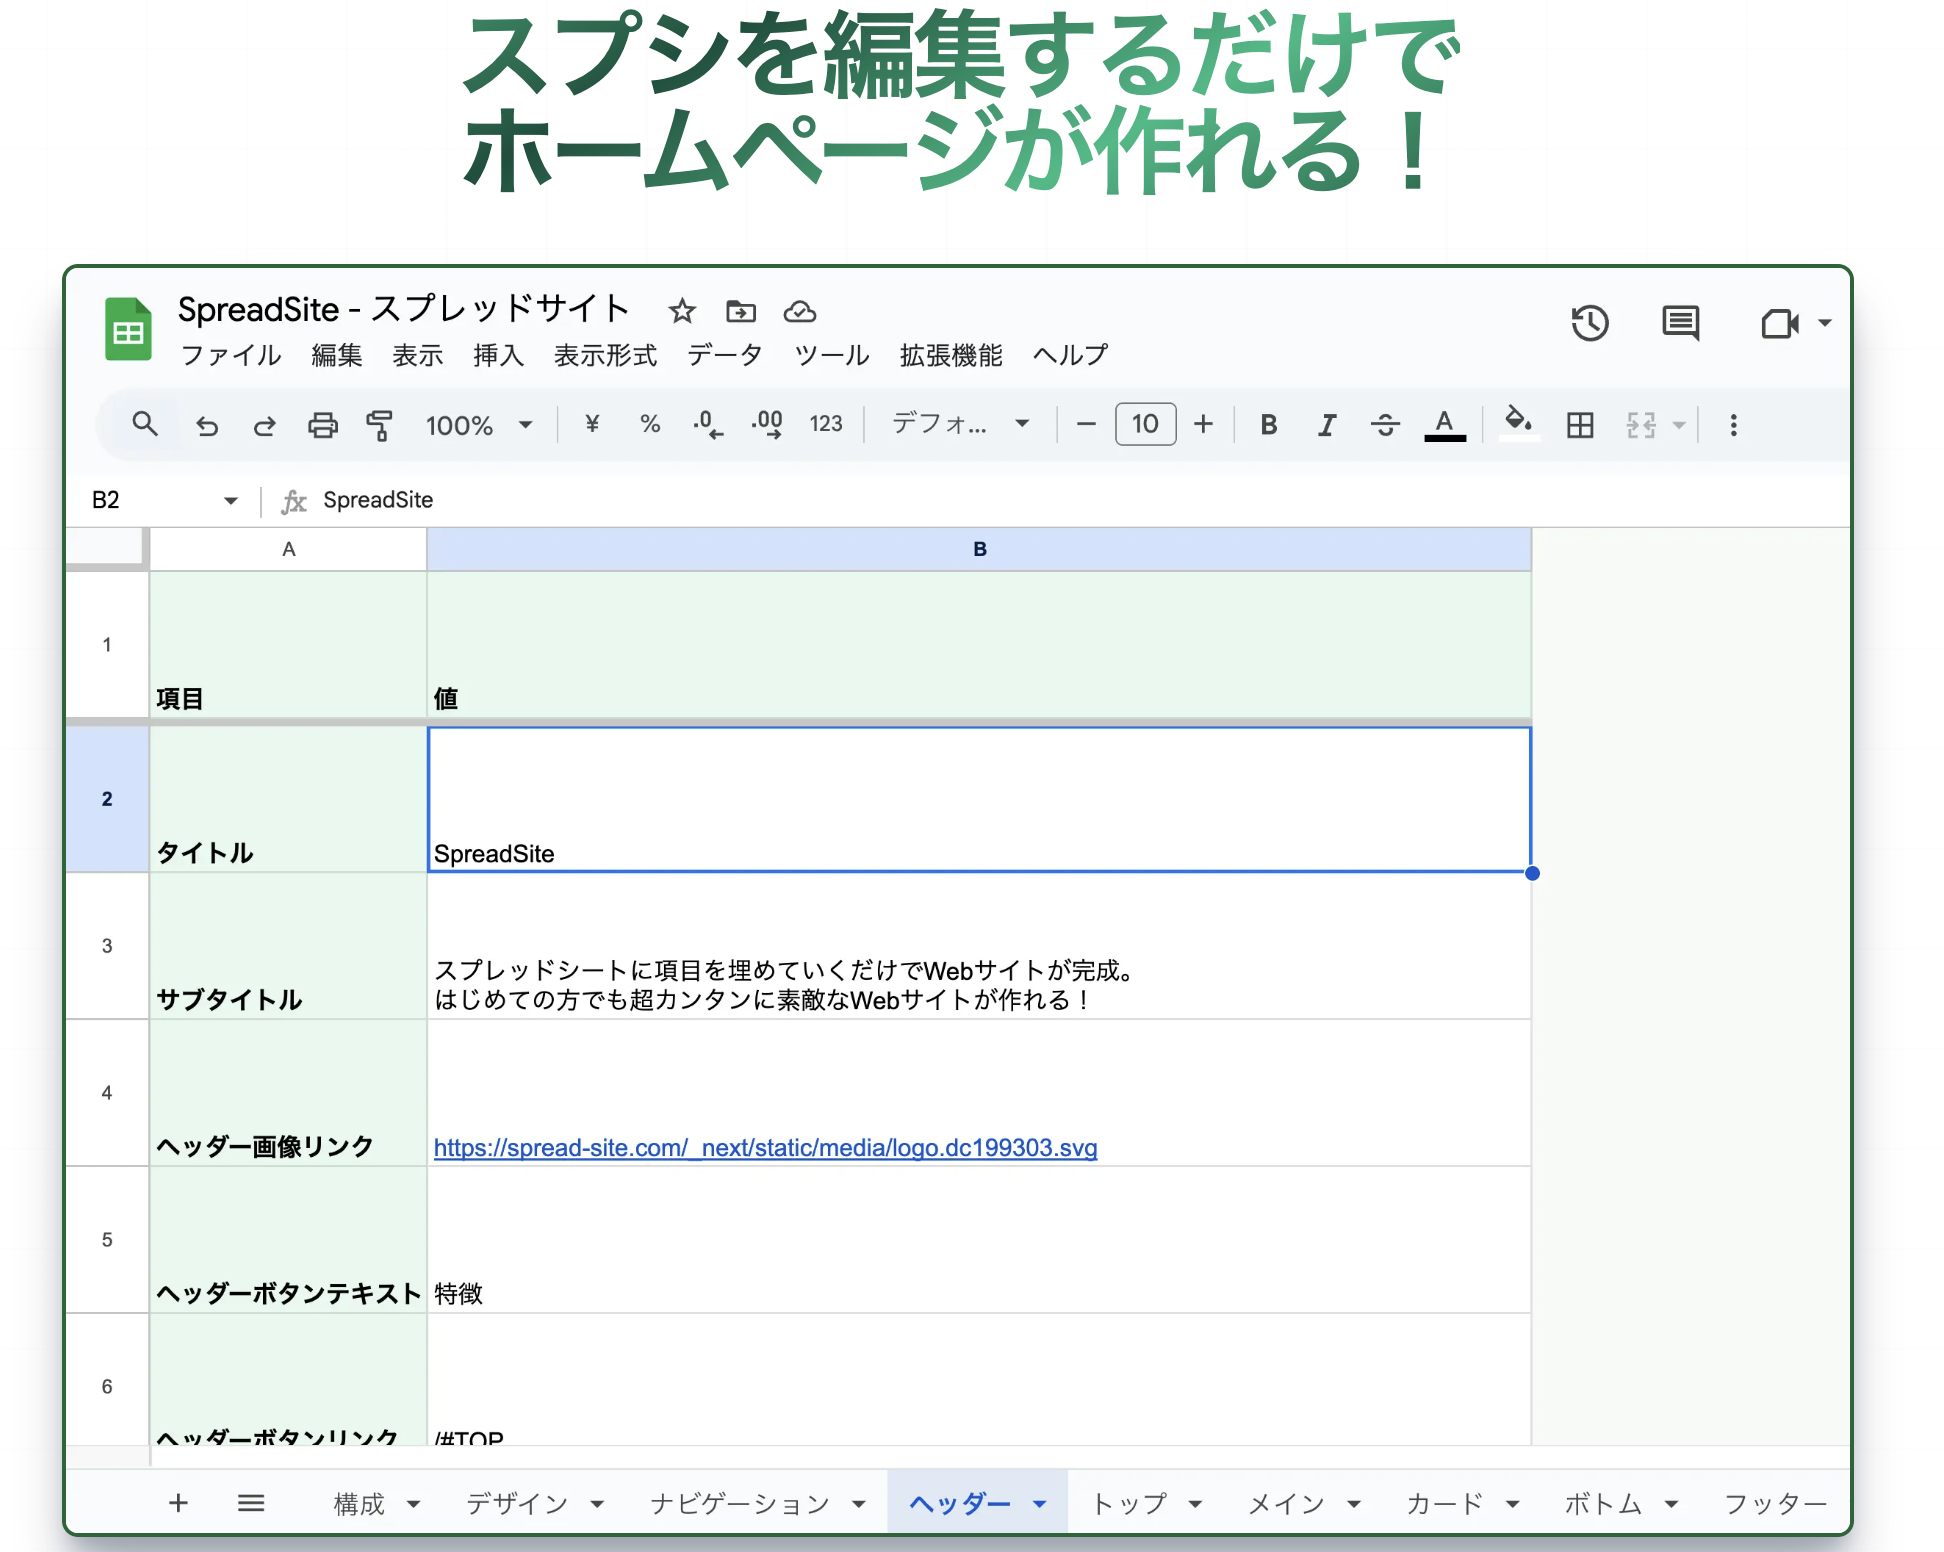This screenshot has height=1552, width=1944.
Task: Open the 表示形式 menu
Action: pyautogui.click(x=605, y=355)
